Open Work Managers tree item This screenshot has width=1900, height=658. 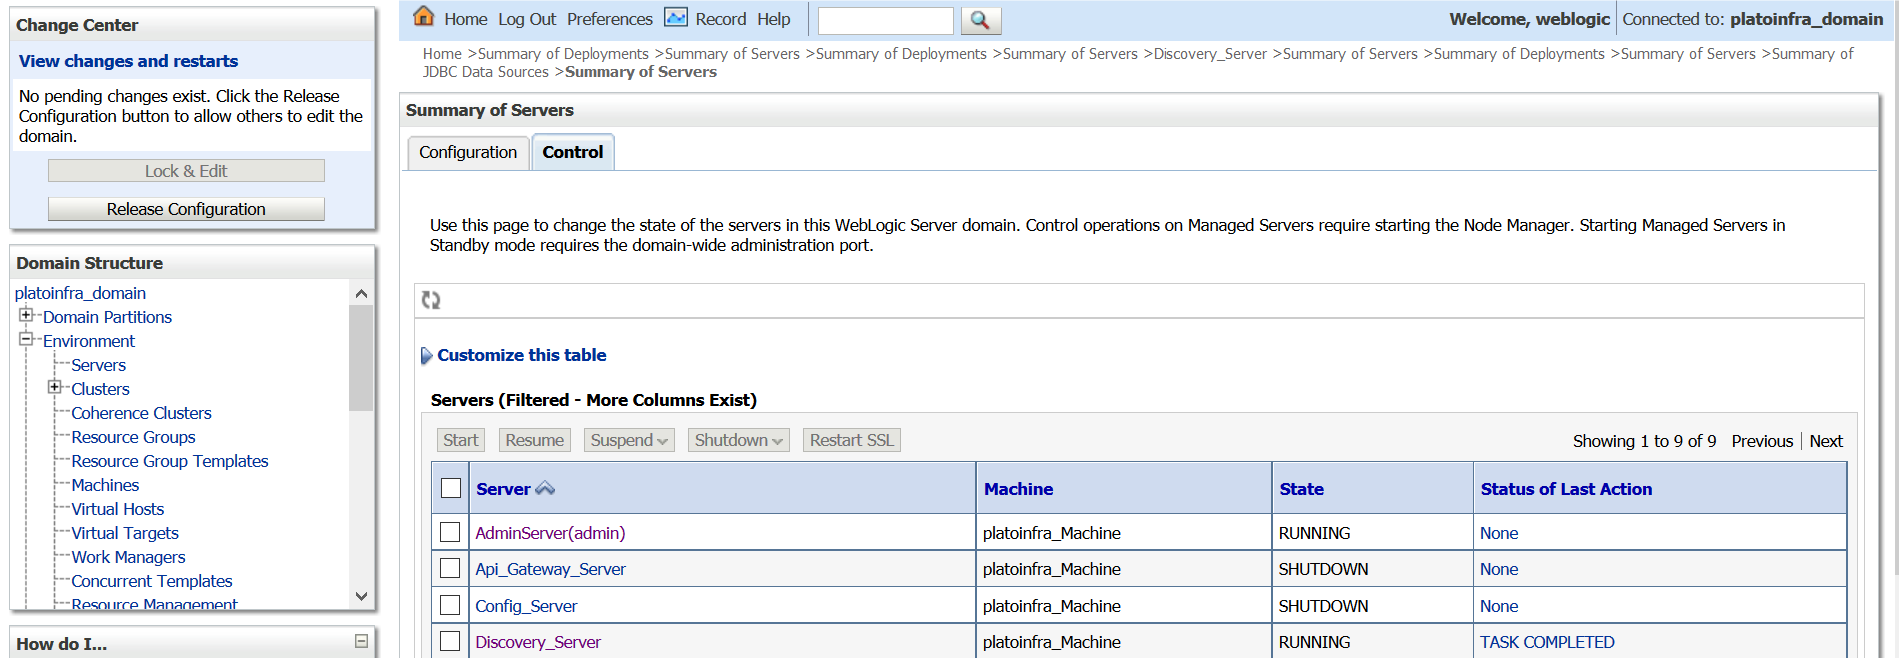129,557
